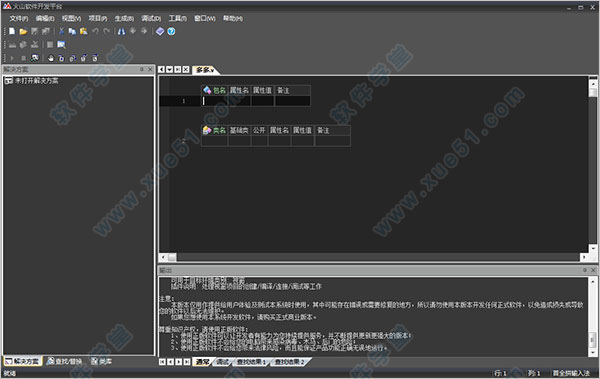Screen dimensions: 600x379
Task: Redo the last undone edit
Action: click(107, 31)
